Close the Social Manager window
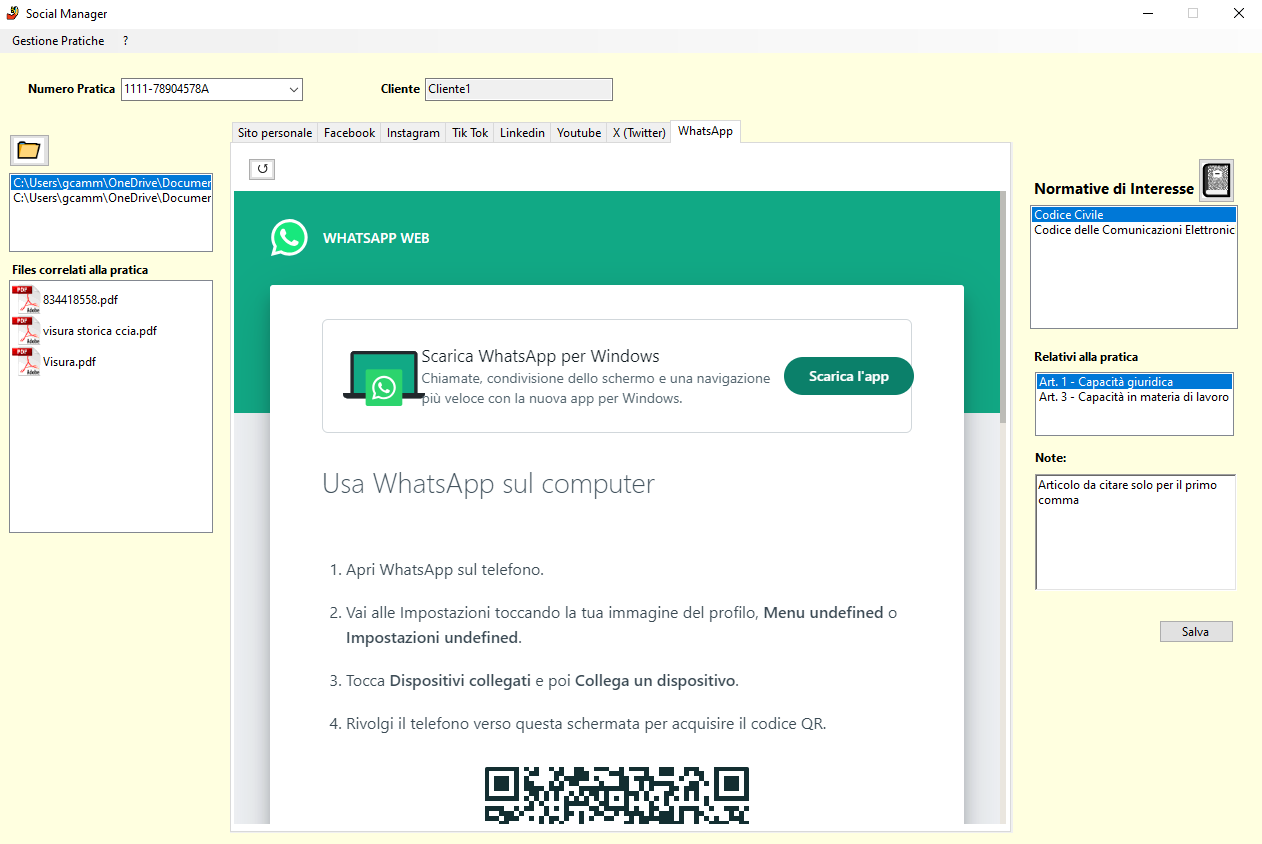The height and width of the screenshot is (844, 1262). 1239,14
